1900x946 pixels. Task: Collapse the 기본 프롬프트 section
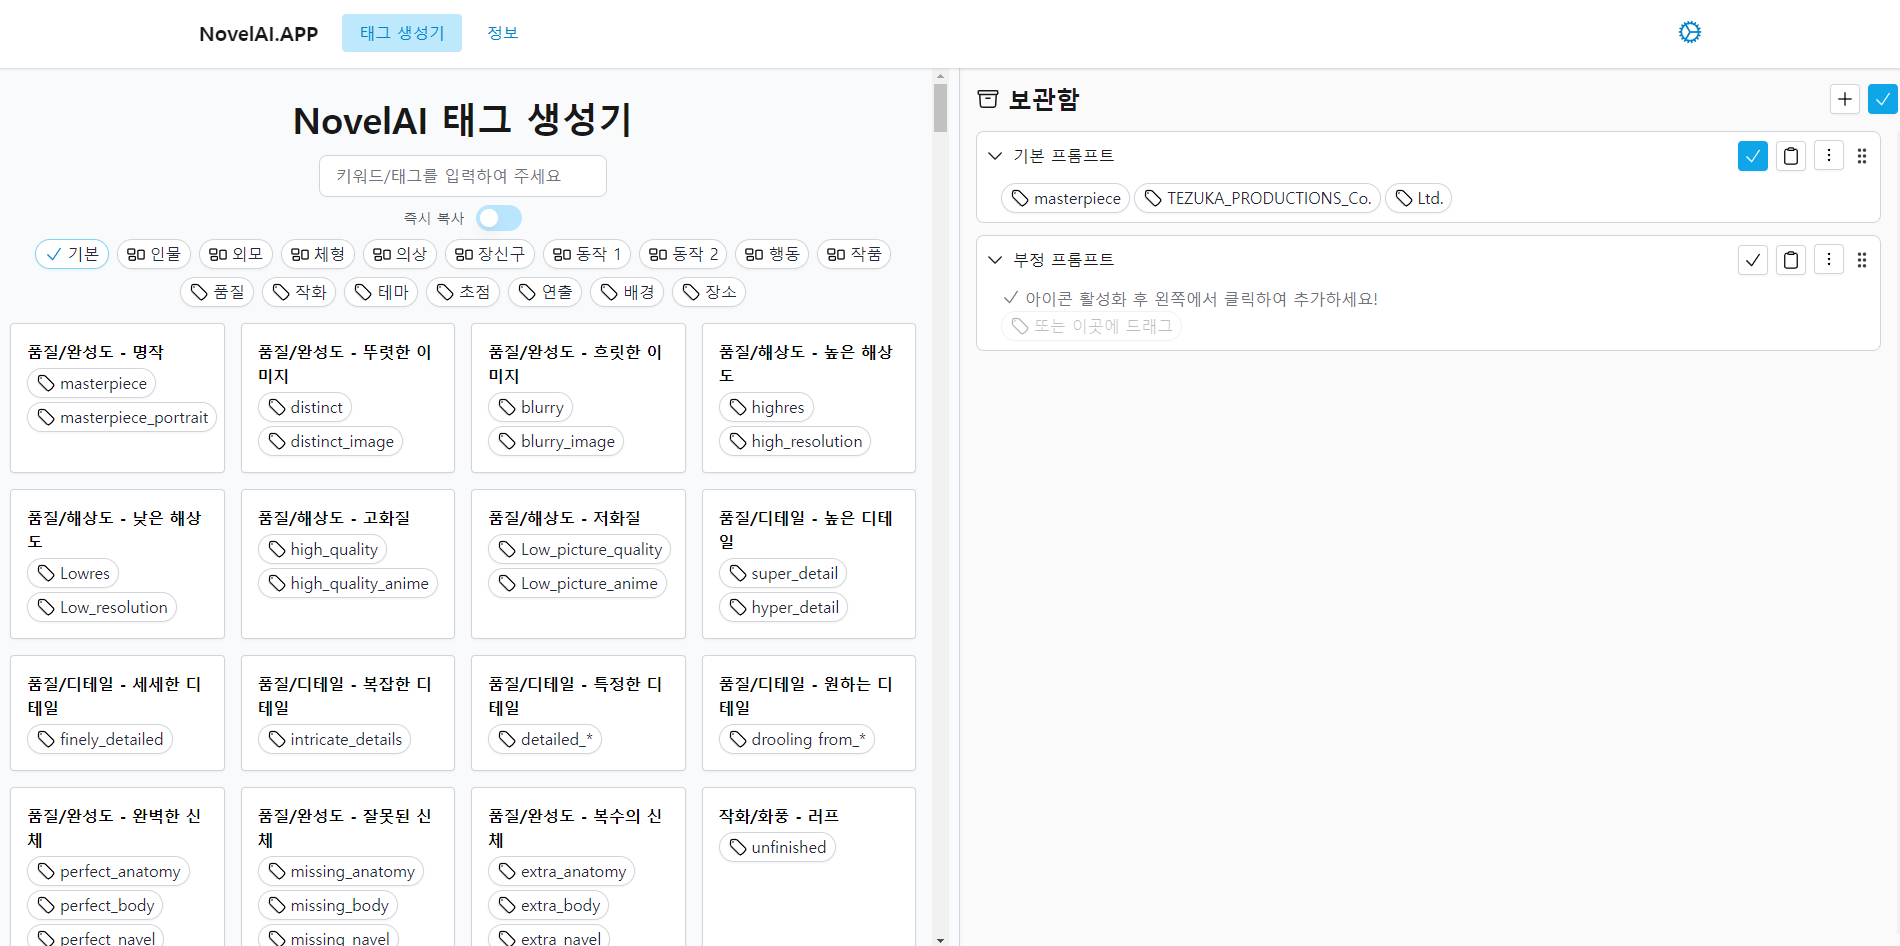click(995, 156)
